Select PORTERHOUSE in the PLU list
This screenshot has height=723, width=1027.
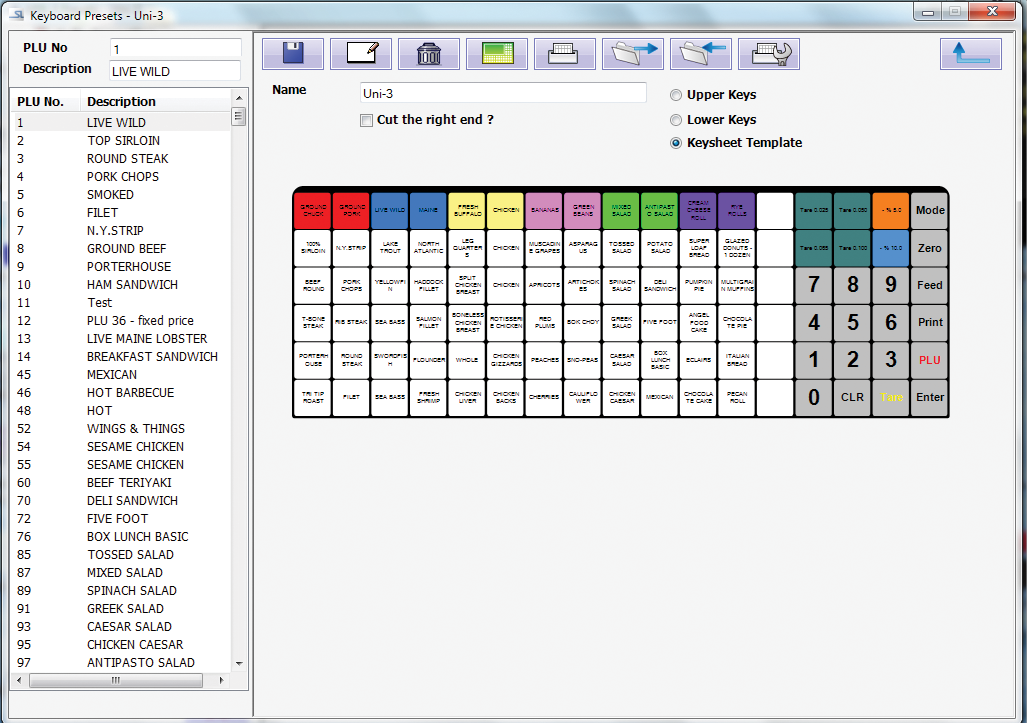point(128,267)
